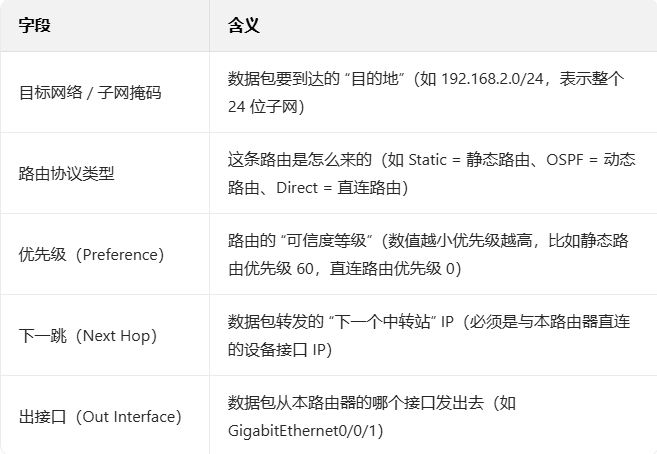This screenshot has height=454, width=657.
Task: Click the GigabitEthernet0/0/1 example text
Action: [302, 431]
